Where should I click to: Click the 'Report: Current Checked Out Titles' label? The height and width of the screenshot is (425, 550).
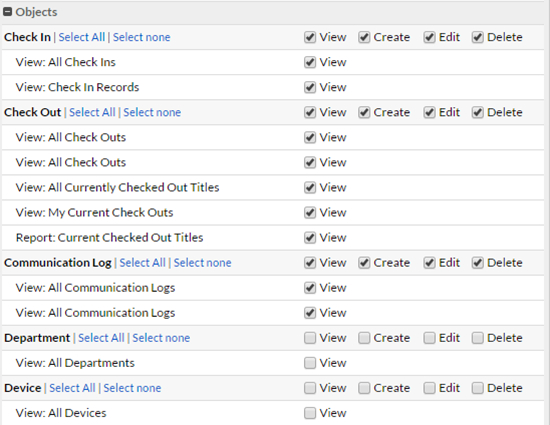coord(109,238)
